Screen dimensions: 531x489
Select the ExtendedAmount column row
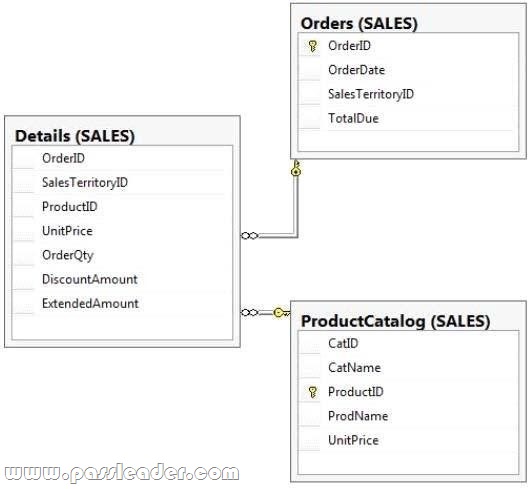click(122, 303)
